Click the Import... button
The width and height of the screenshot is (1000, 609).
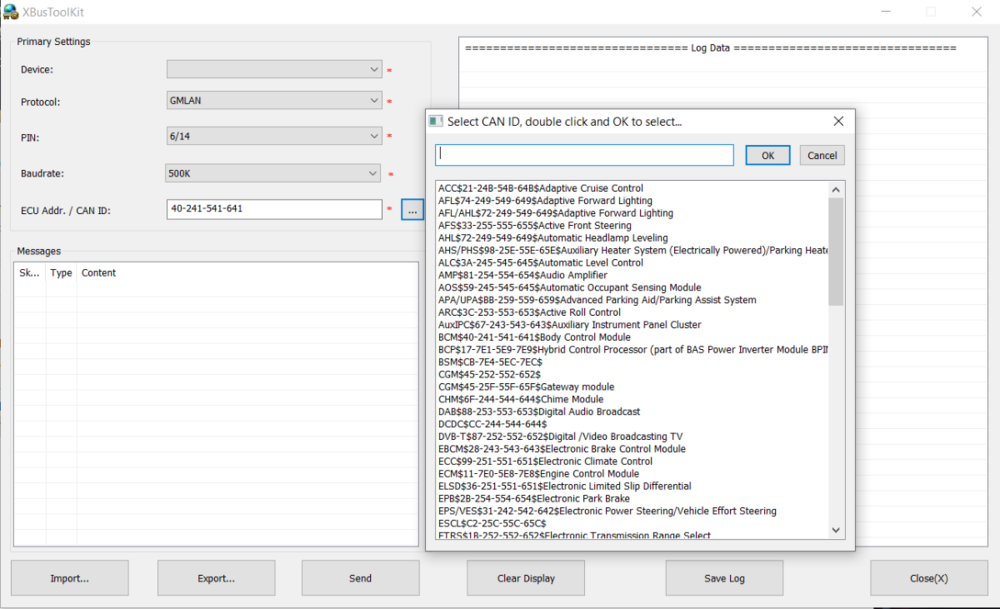click(69, 578)
